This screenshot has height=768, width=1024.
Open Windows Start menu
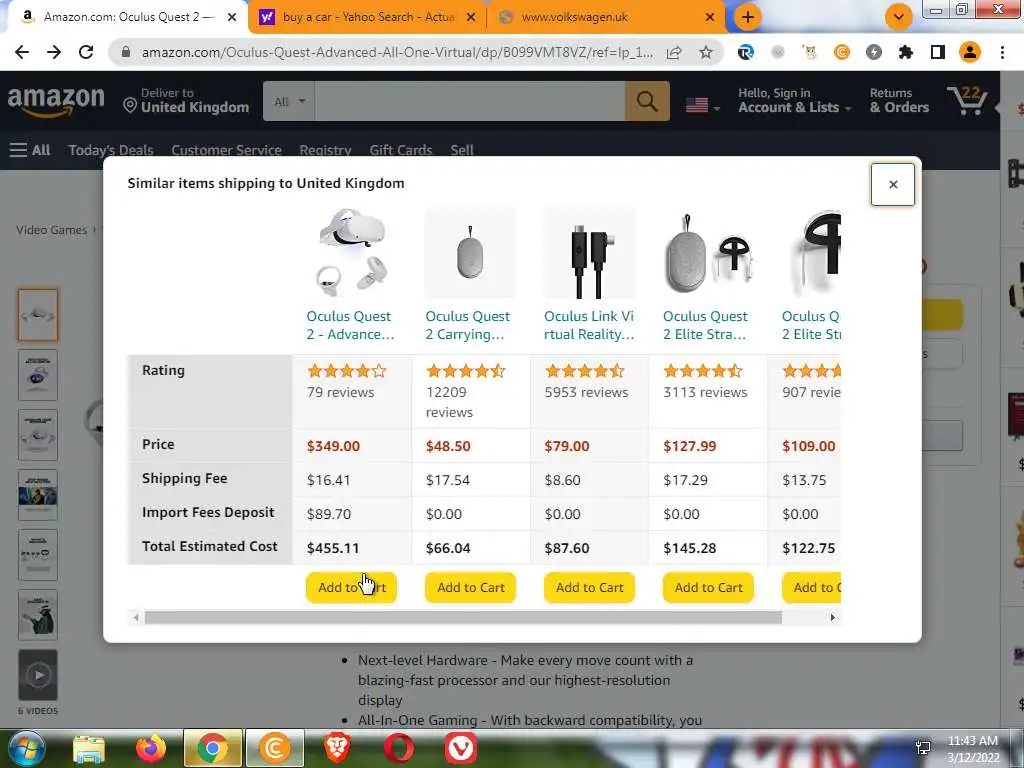(25, 748)
